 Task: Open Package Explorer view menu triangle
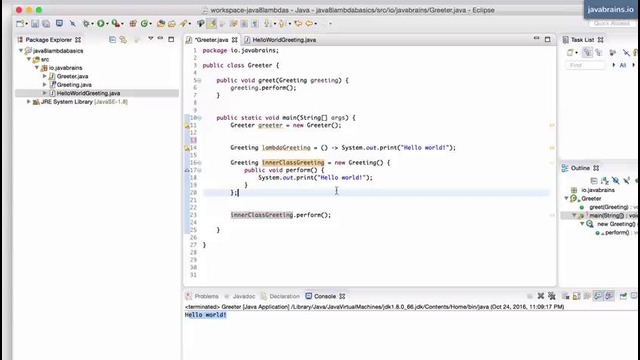point(151,39)
